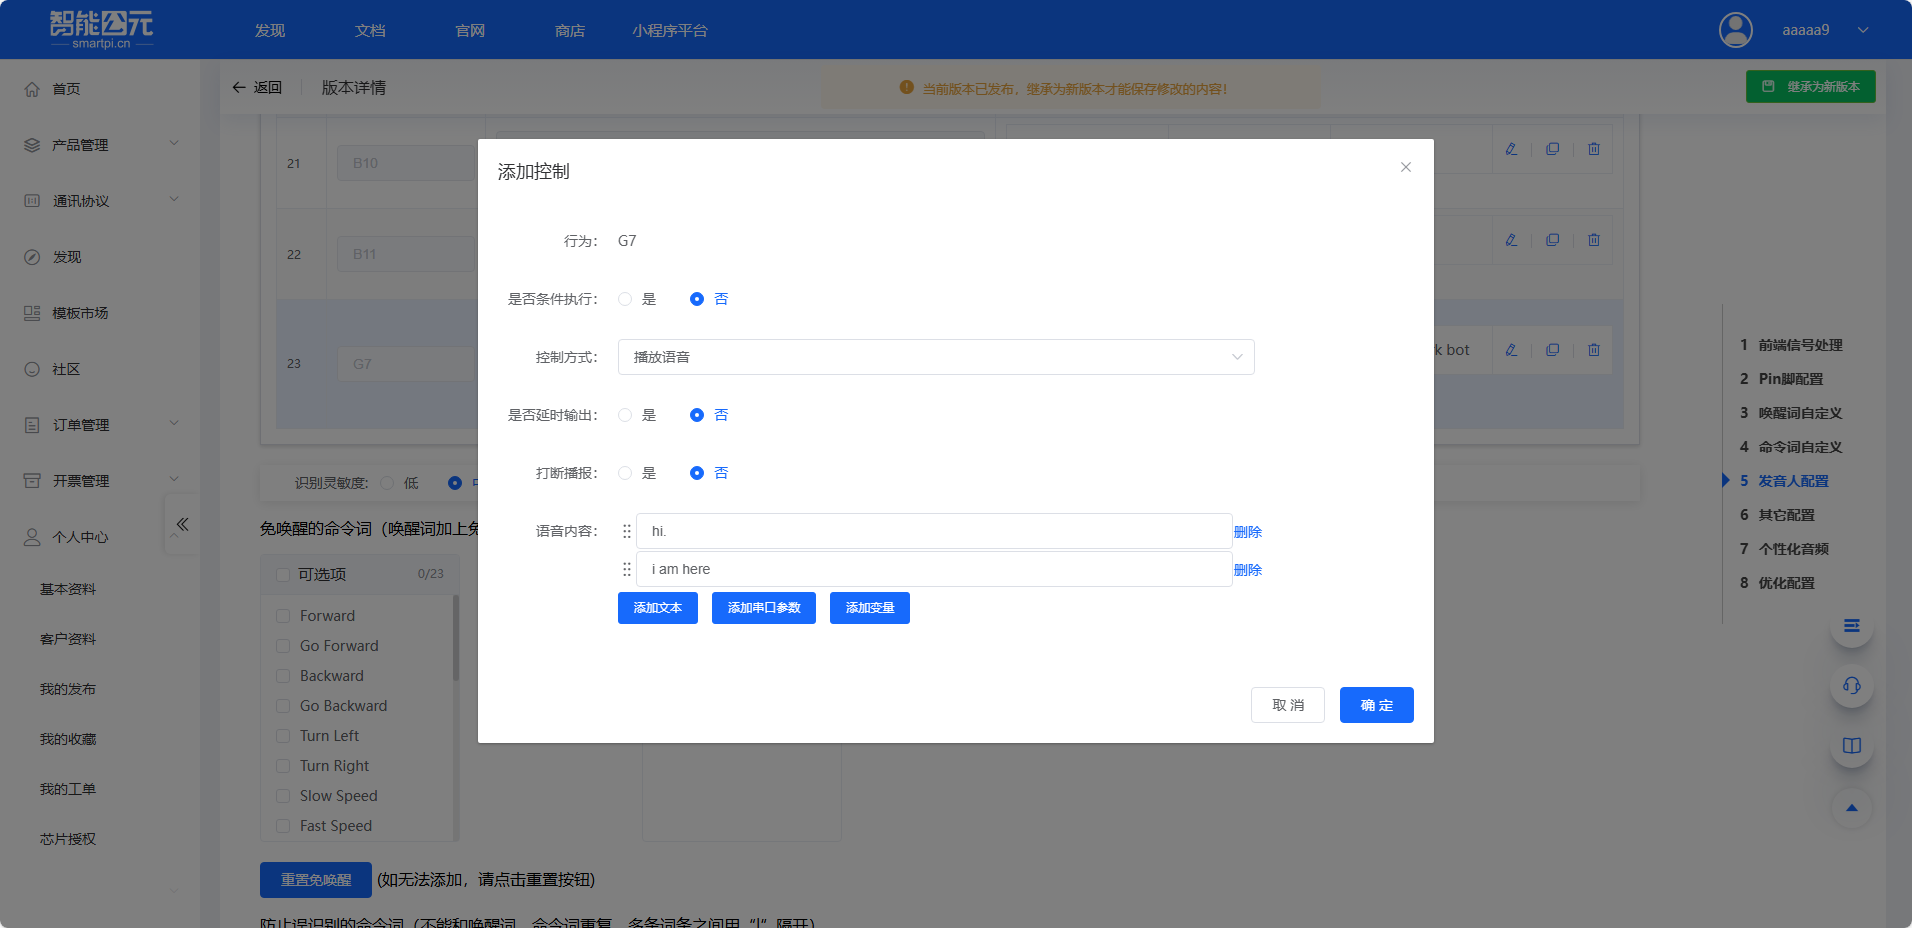Click the user avatar icon
Screen dimensions: 1912x928
(x=1735, y=30)
